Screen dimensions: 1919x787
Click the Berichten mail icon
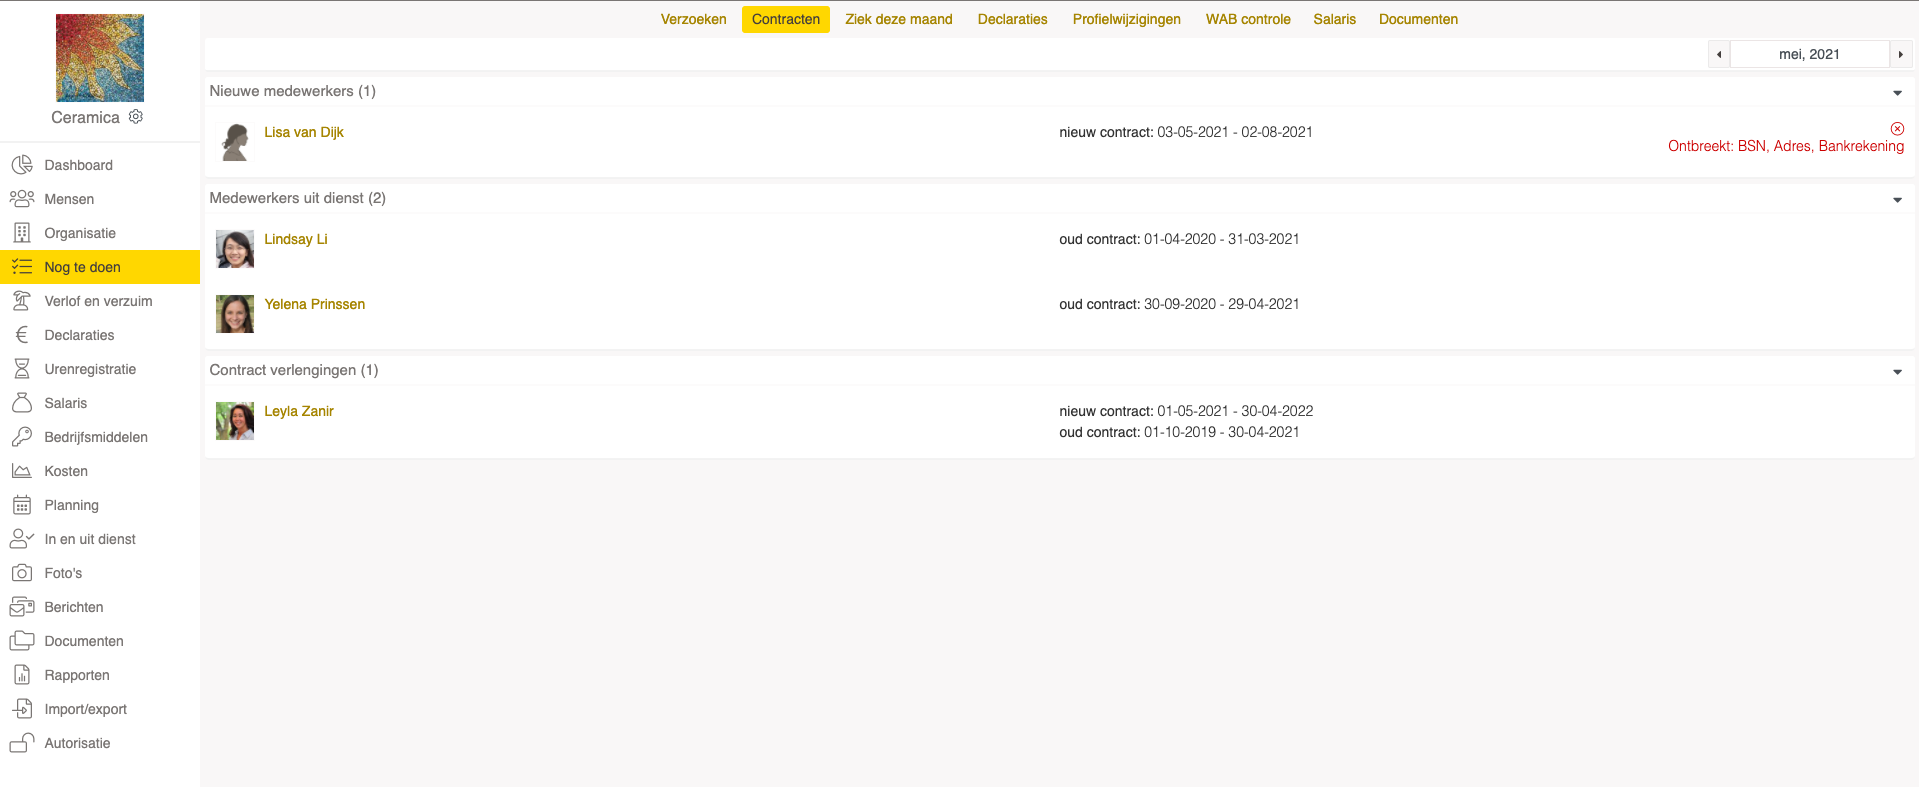point(22,607)
